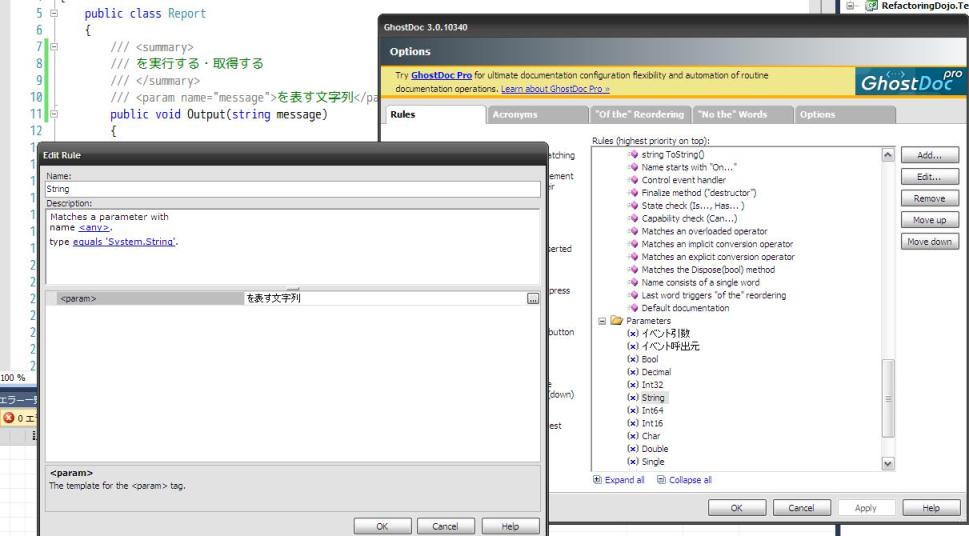Click the (x) icon next to Int32
969x536 pixels.
pyautogui.click(x=633, y=385)
